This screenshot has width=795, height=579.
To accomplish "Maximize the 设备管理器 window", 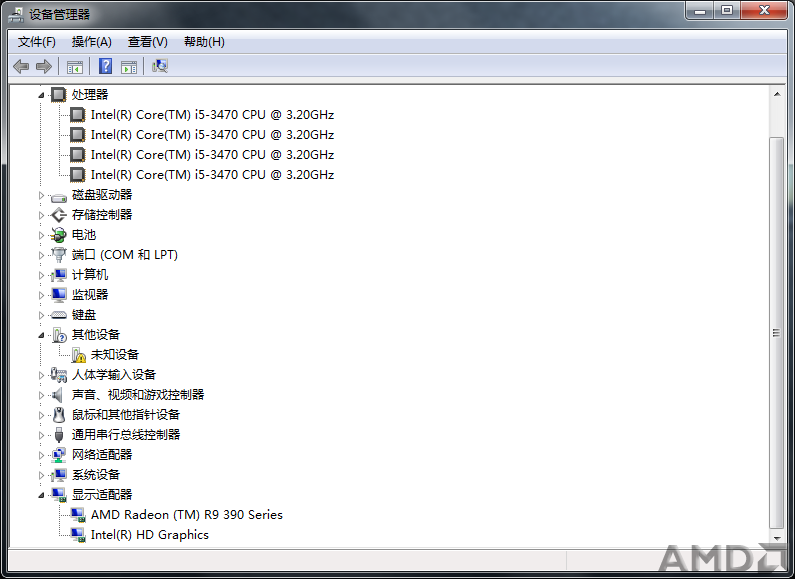I will coord(727,10).
